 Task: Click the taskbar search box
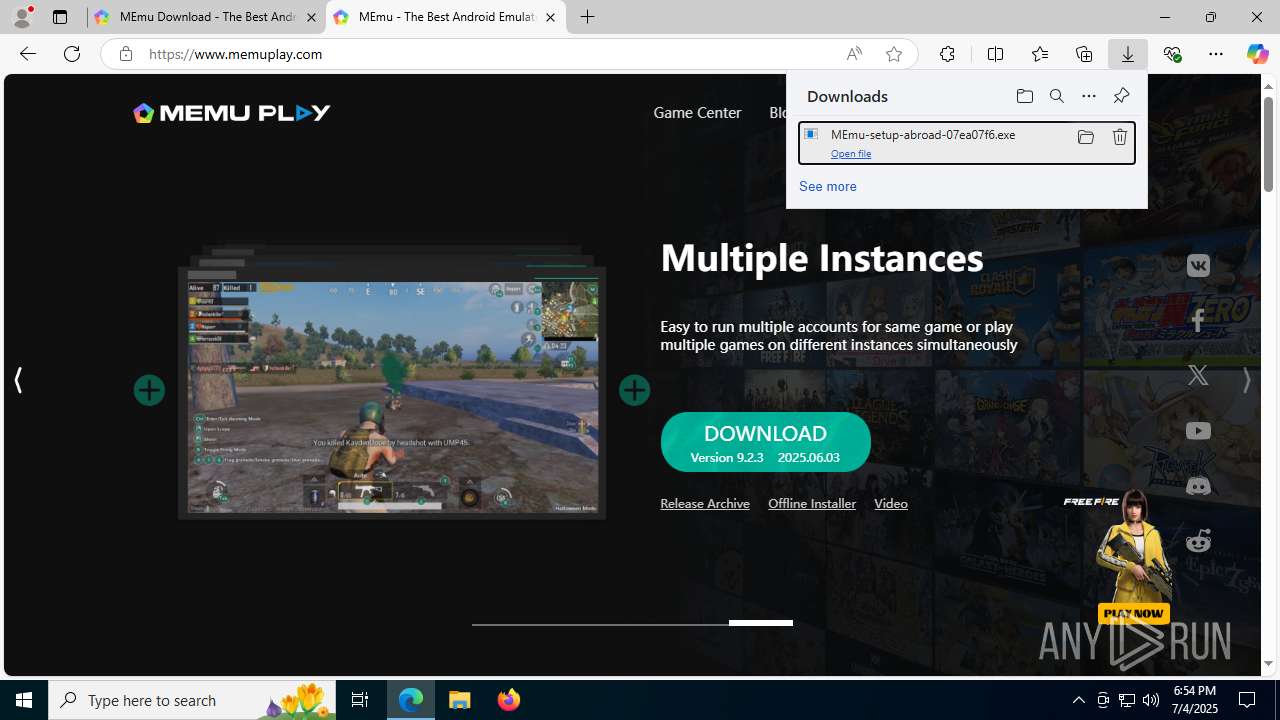coord(190,700)
